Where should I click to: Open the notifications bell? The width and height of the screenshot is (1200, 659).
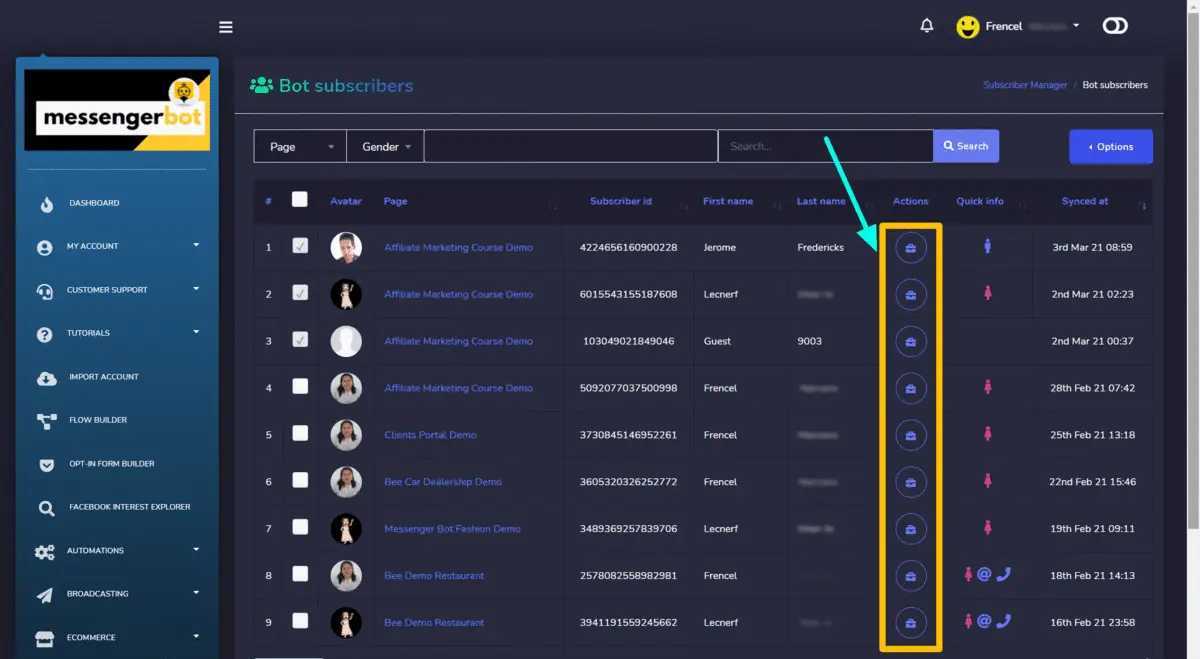[x=927, y=26]
